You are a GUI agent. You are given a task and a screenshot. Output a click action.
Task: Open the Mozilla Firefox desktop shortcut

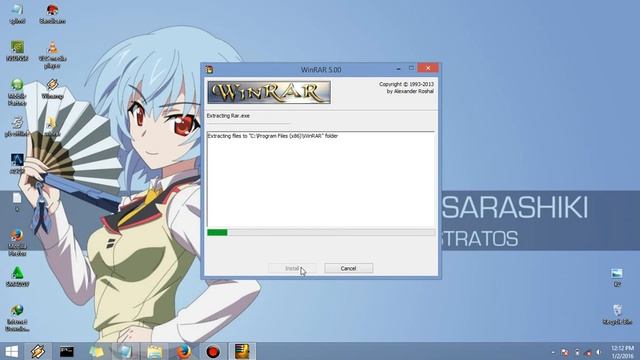point(17,242)
